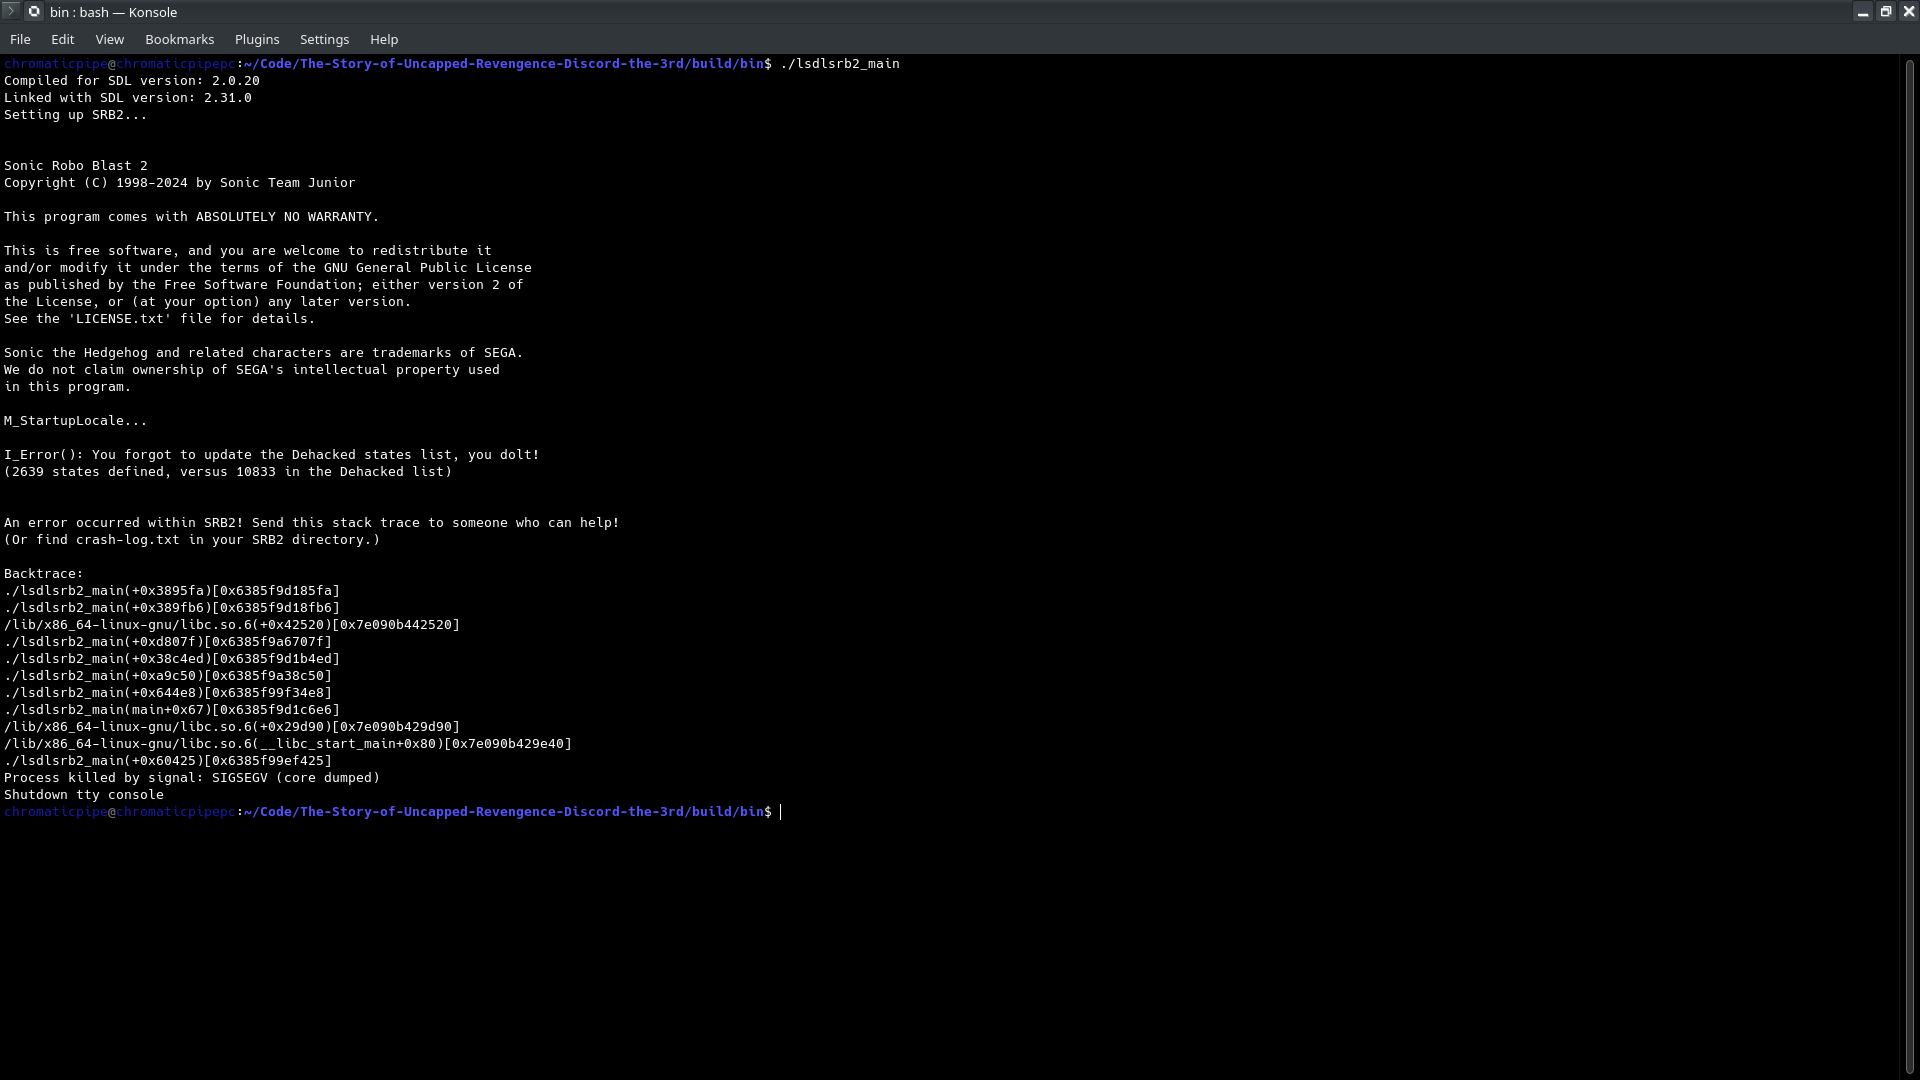This screenshot has height=1080, width=1920.
Task: Open the File menu
Action: tap(20, 40)
